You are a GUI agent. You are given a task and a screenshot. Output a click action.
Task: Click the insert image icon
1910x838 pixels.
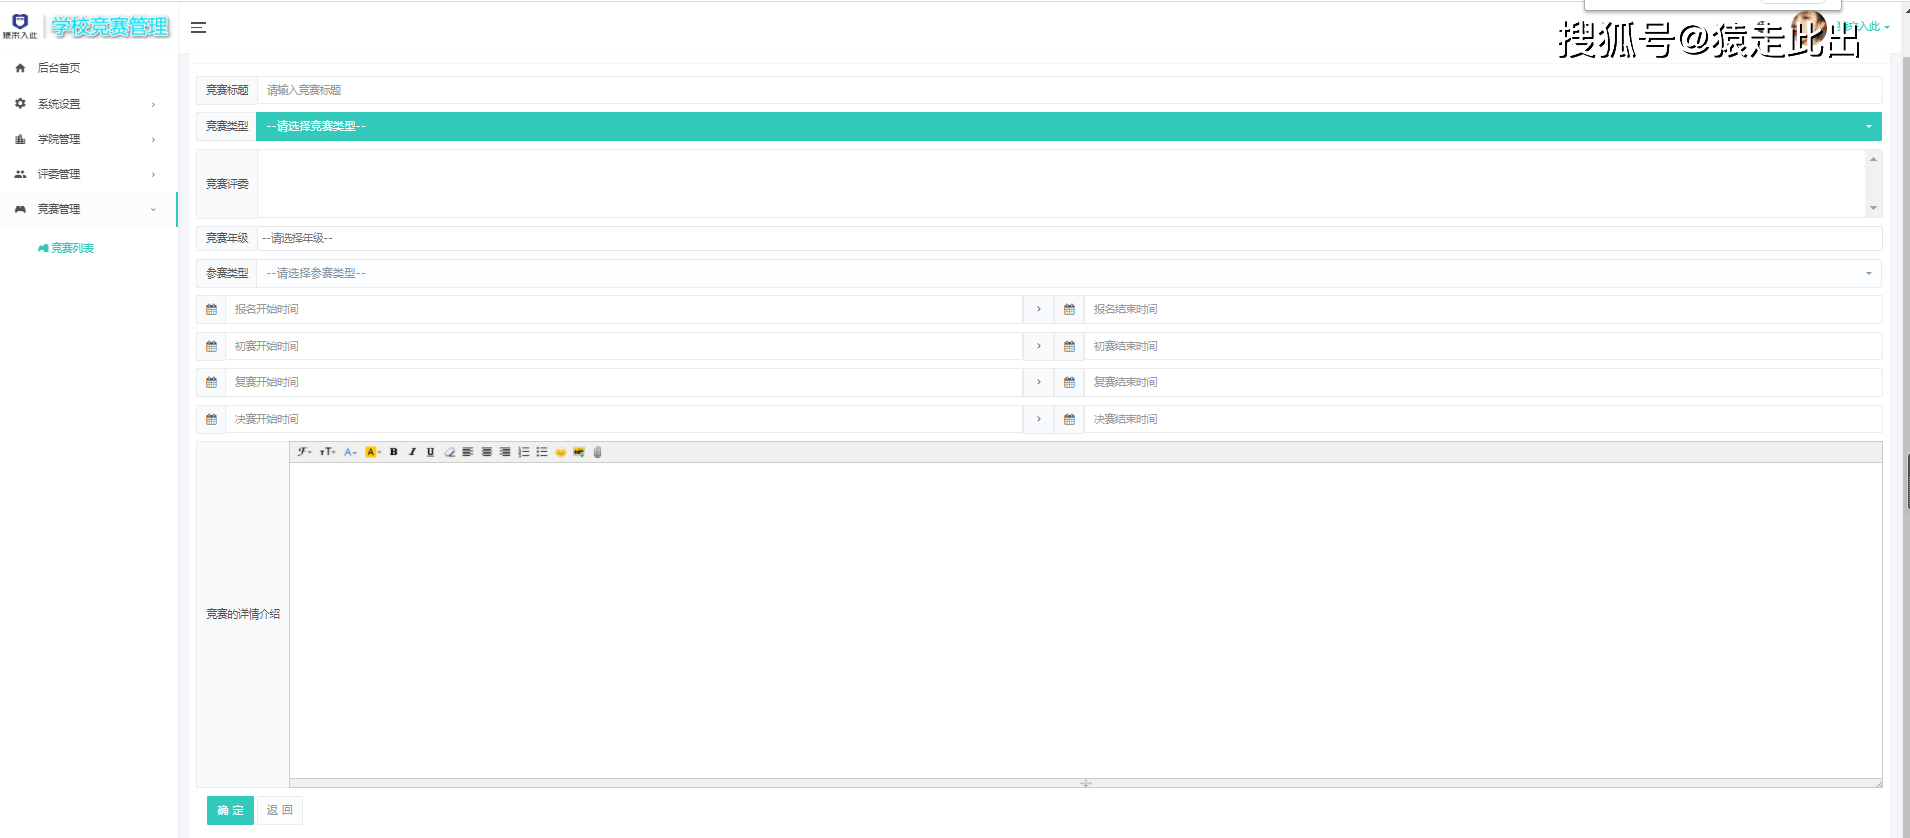(x=579, y=452)
